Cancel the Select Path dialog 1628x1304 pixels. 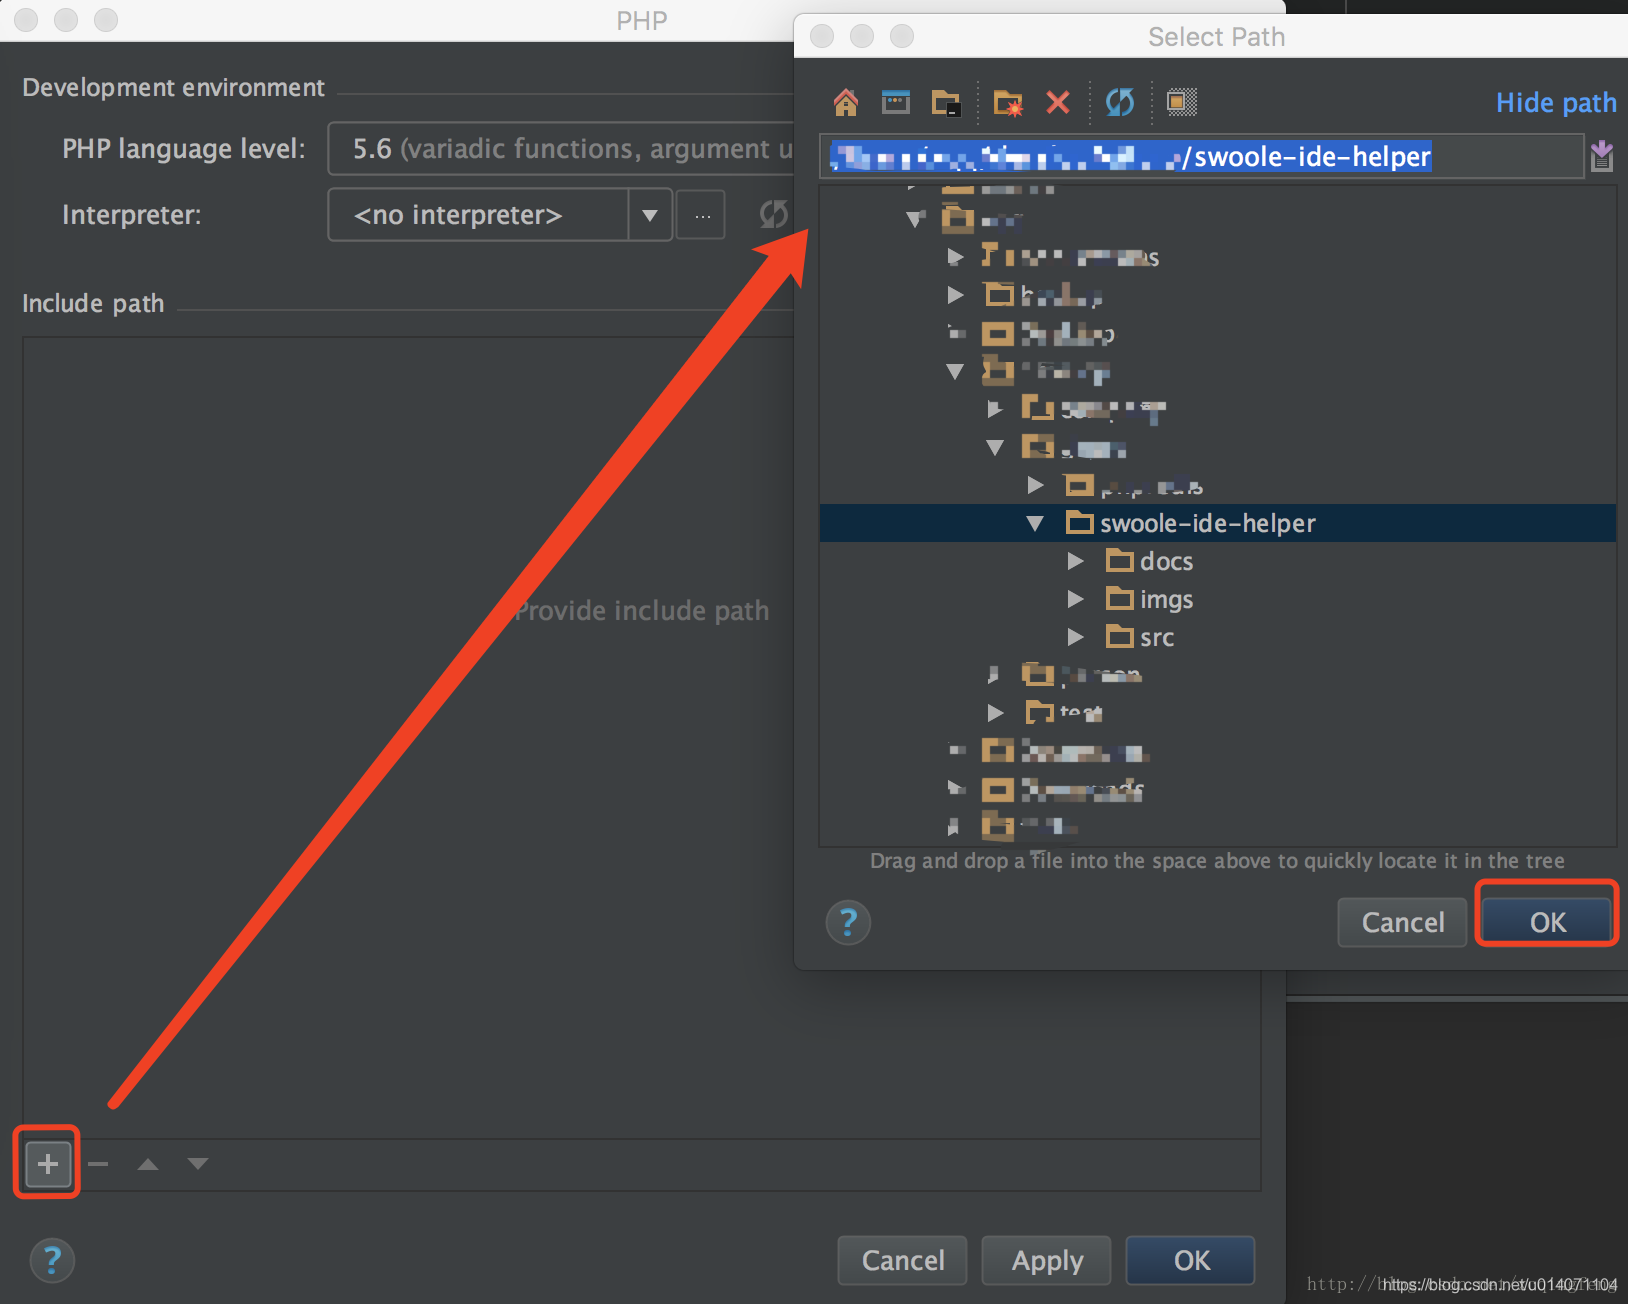point(1401,922)
